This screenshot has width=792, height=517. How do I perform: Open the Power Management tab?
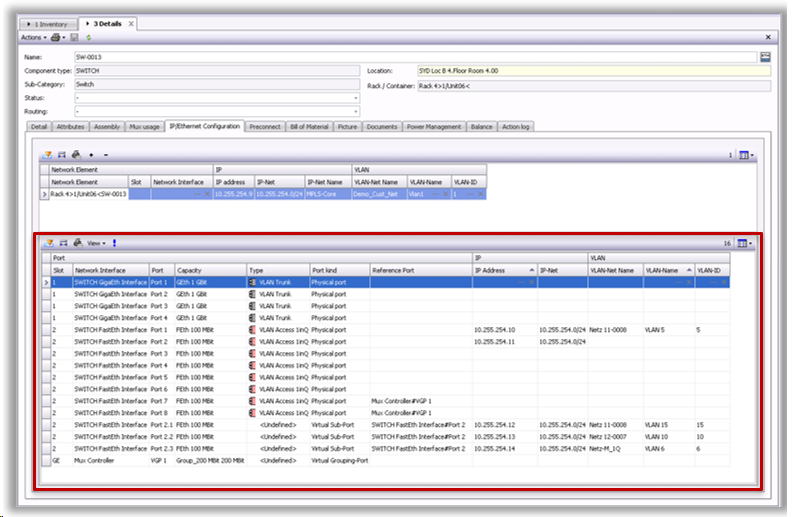(x=434, y=127)
